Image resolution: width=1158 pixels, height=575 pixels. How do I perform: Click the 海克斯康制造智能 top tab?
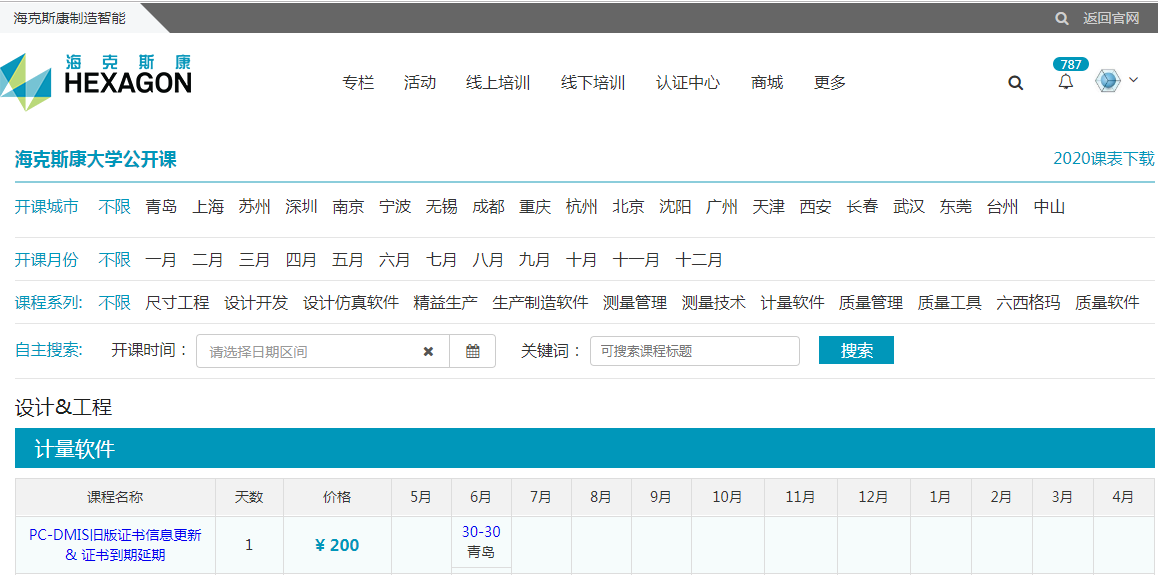click(x=69, y=18)
